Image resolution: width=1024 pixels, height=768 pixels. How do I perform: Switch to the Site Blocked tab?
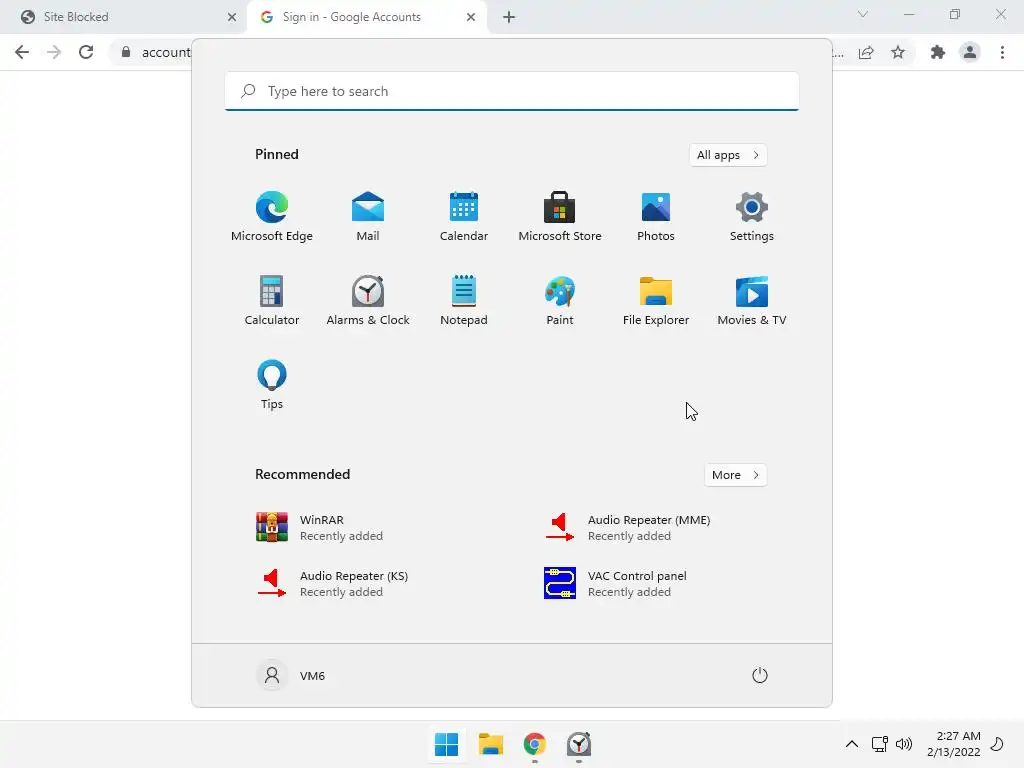121,17
